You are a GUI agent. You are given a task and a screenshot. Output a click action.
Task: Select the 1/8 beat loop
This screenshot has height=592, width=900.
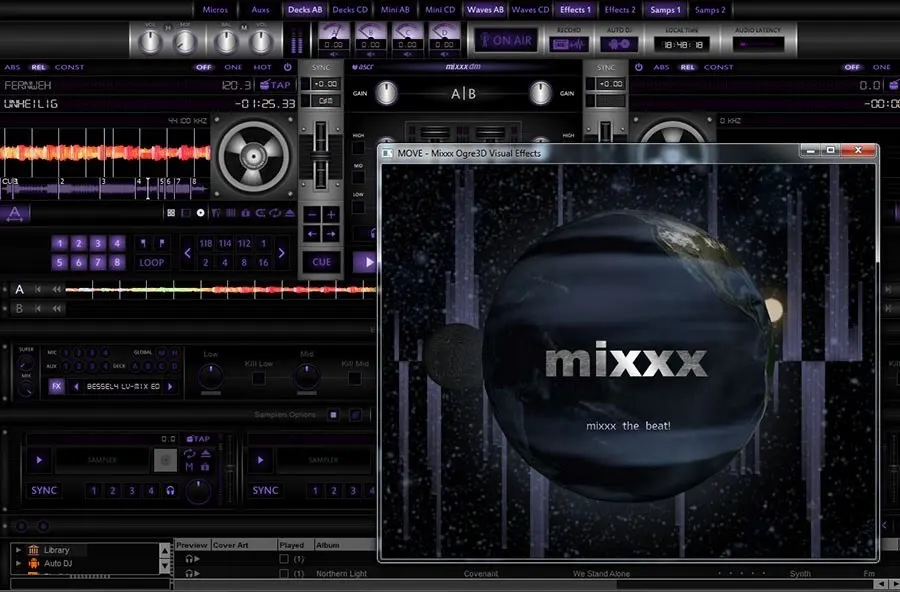coord(205,243)
